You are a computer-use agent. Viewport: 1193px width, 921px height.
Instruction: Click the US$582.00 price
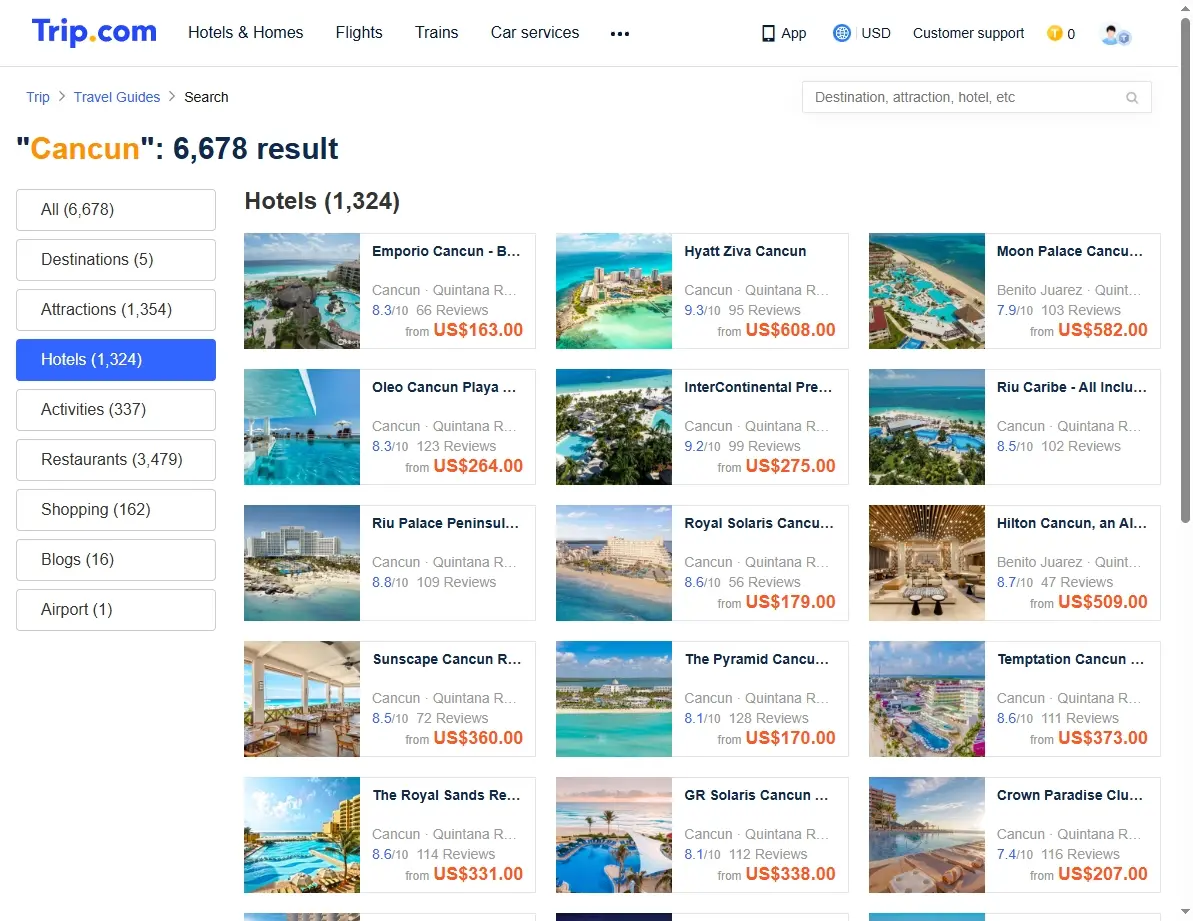[x=1102, y=330]
